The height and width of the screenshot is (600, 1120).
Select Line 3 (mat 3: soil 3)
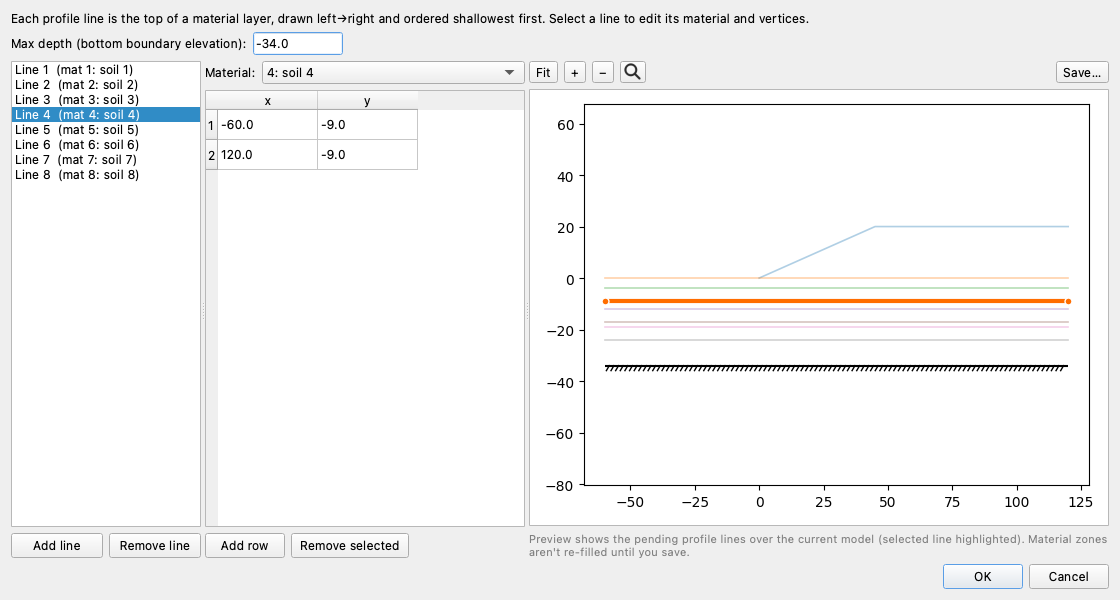click(x=106, y=99)
